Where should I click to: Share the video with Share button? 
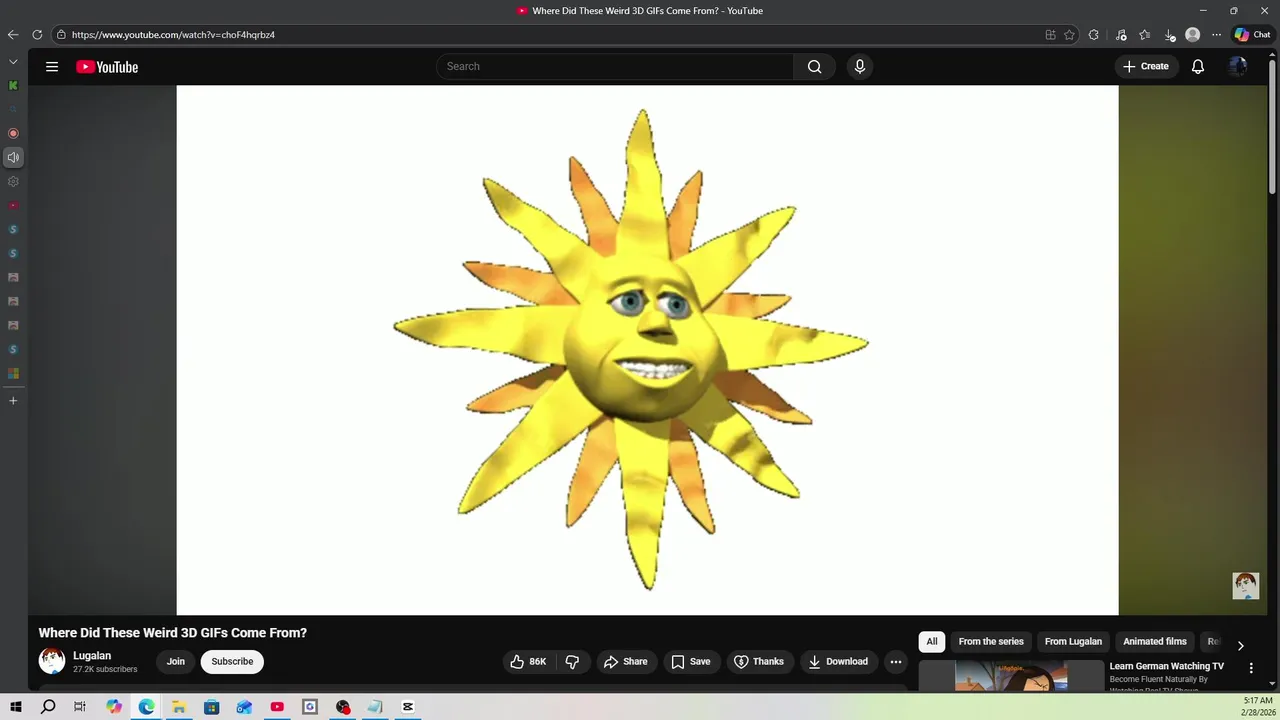(x=626, y=662)
